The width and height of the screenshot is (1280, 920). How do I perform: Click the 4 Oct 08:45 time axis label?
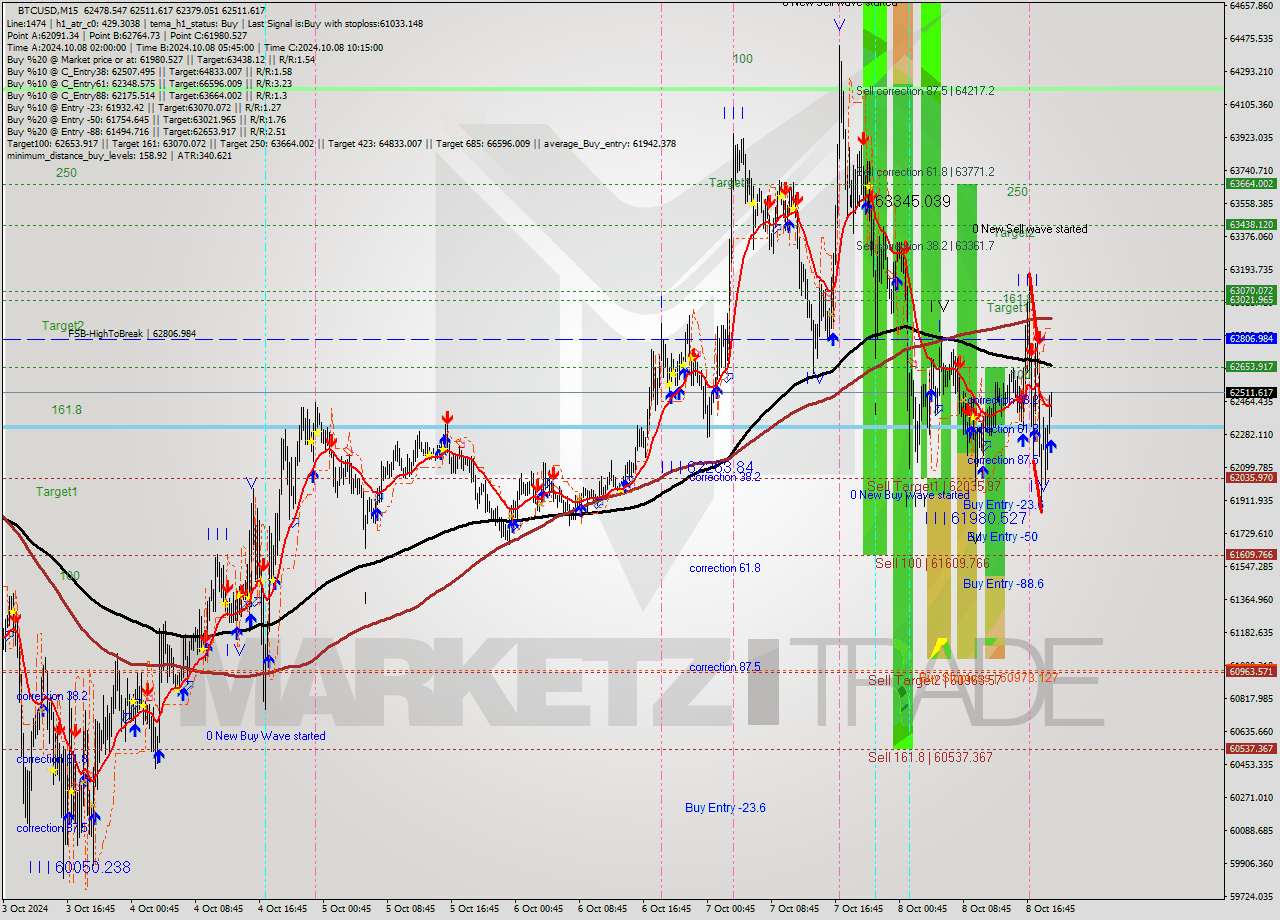point(219,909)
